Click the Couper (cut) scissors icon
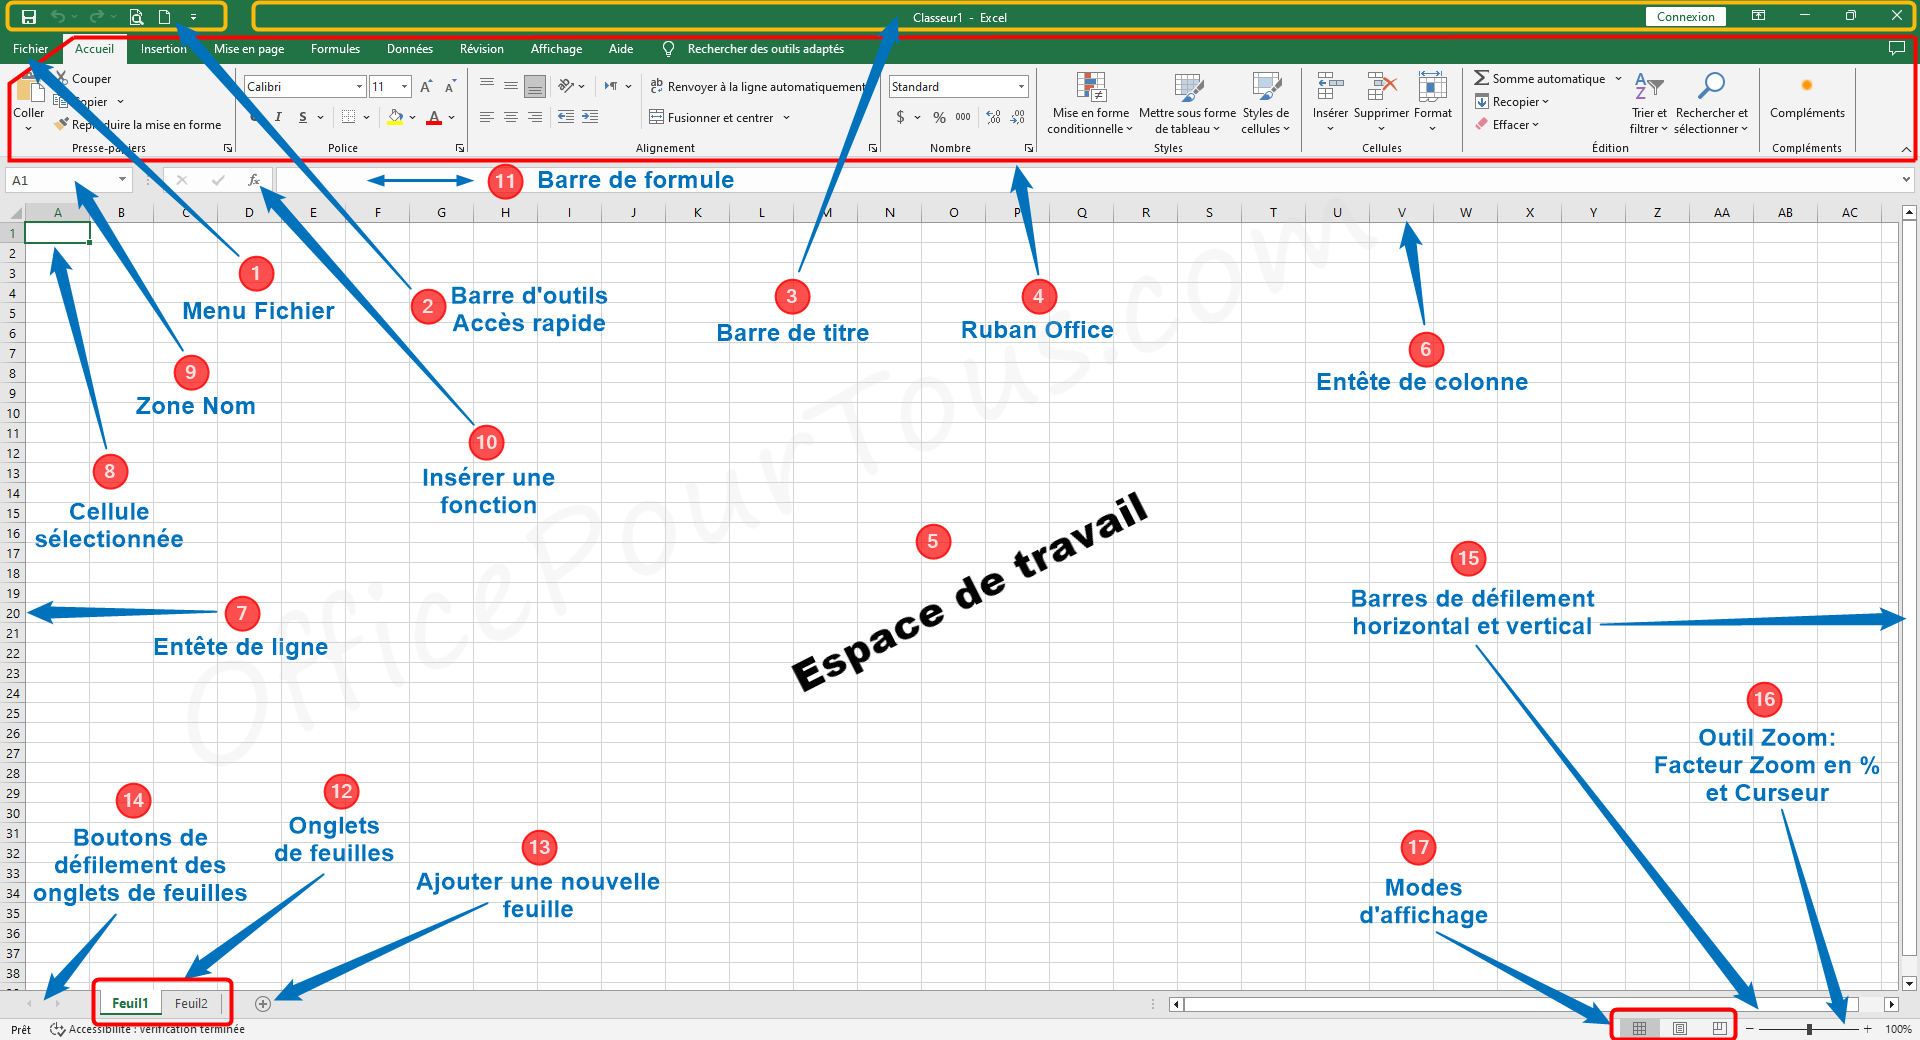Image resolution: width=1920 pixels, height=1040 pixels. [62, 78]
